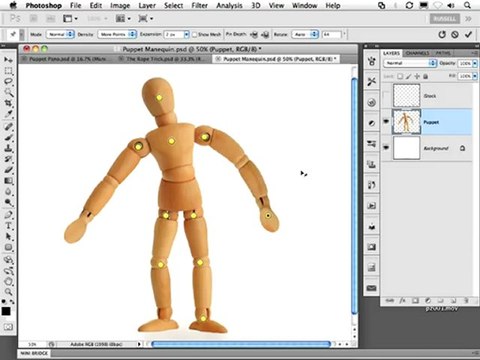The width and height of the screenshot is (480, 360).
Task: Open the Analysis menu
Action: coord(229,6)
